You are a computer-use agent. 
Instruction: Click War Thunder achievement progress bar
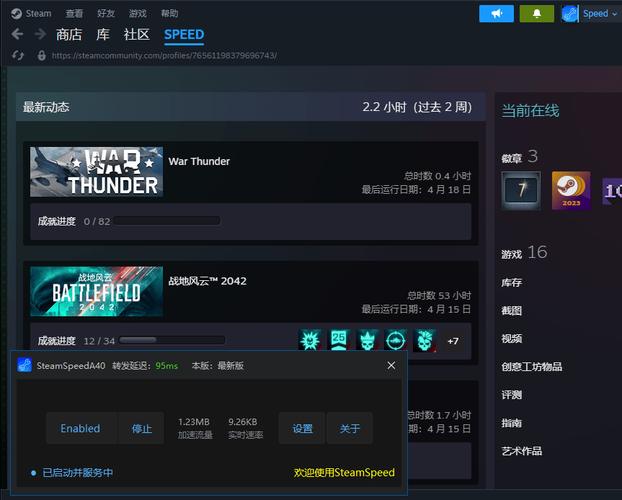(x=167, y=221)
